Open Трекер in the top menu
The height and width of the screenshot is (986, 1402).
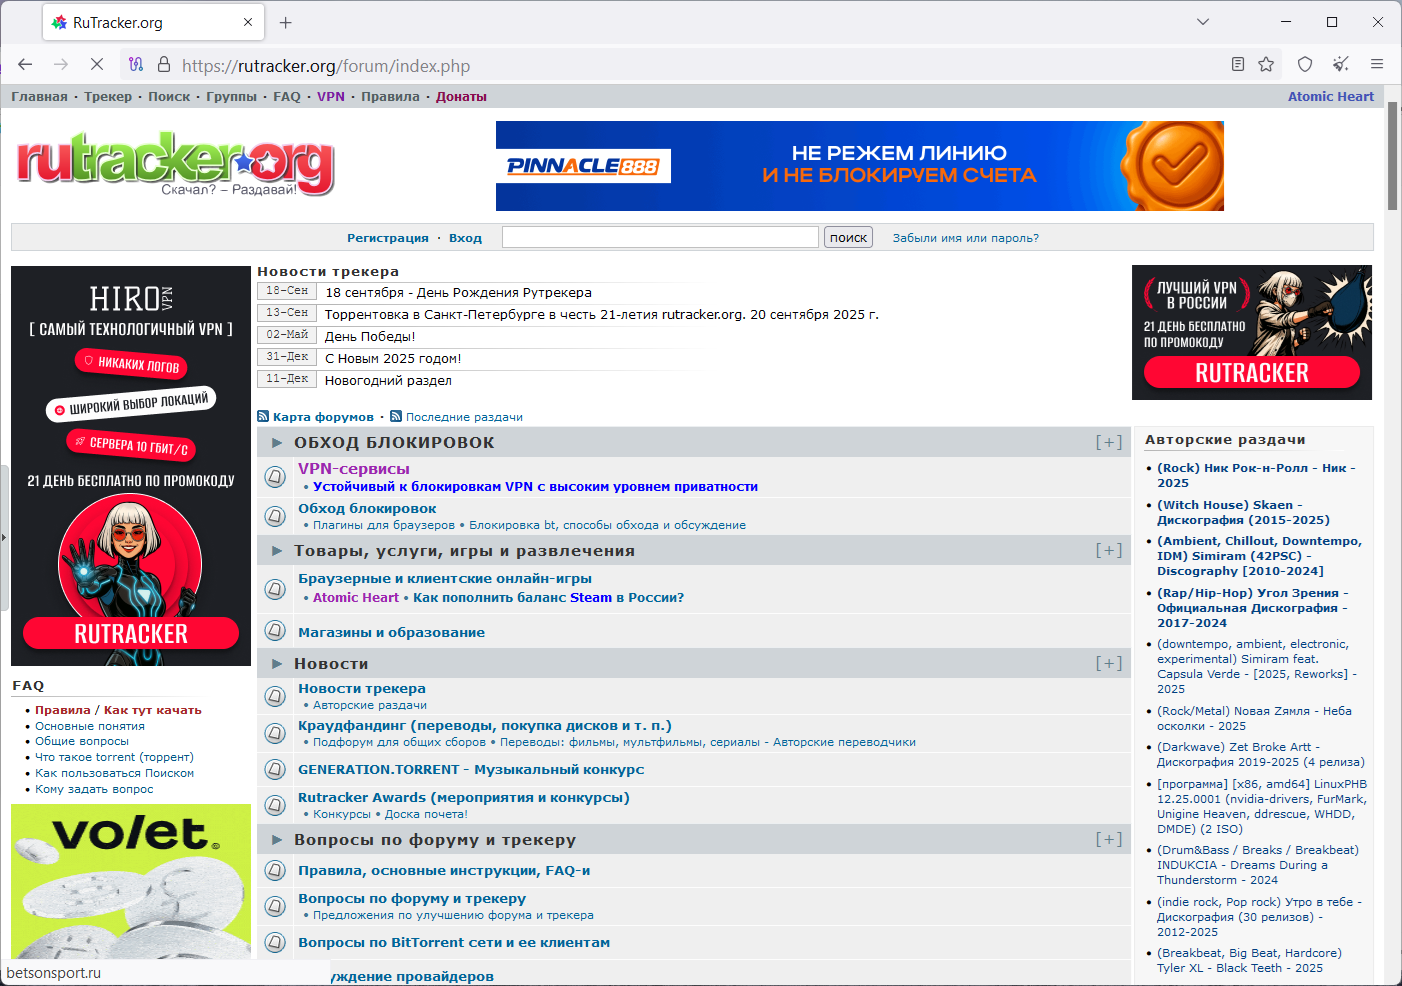click(108, 97)
